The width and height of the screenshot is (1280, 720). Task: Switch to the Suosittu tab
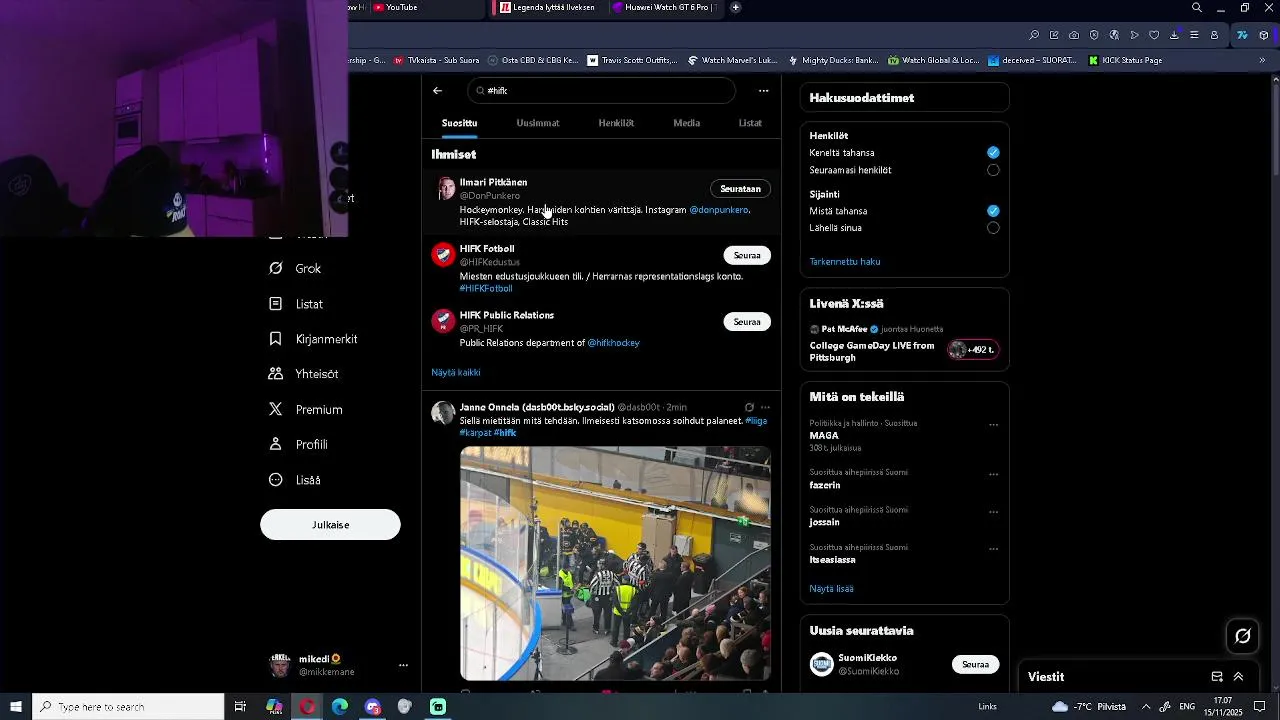tap(460, 123)
